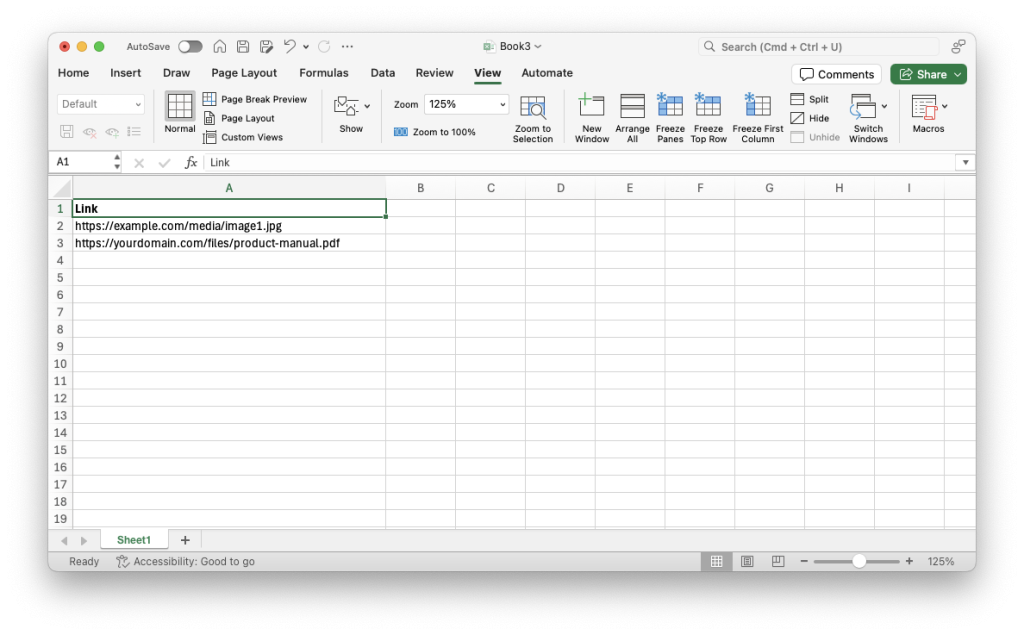Screen dimensions: 1024x635
Task: Click the Freeze Top Row icon
Action: pyautogui.click(x=708, y=115)
